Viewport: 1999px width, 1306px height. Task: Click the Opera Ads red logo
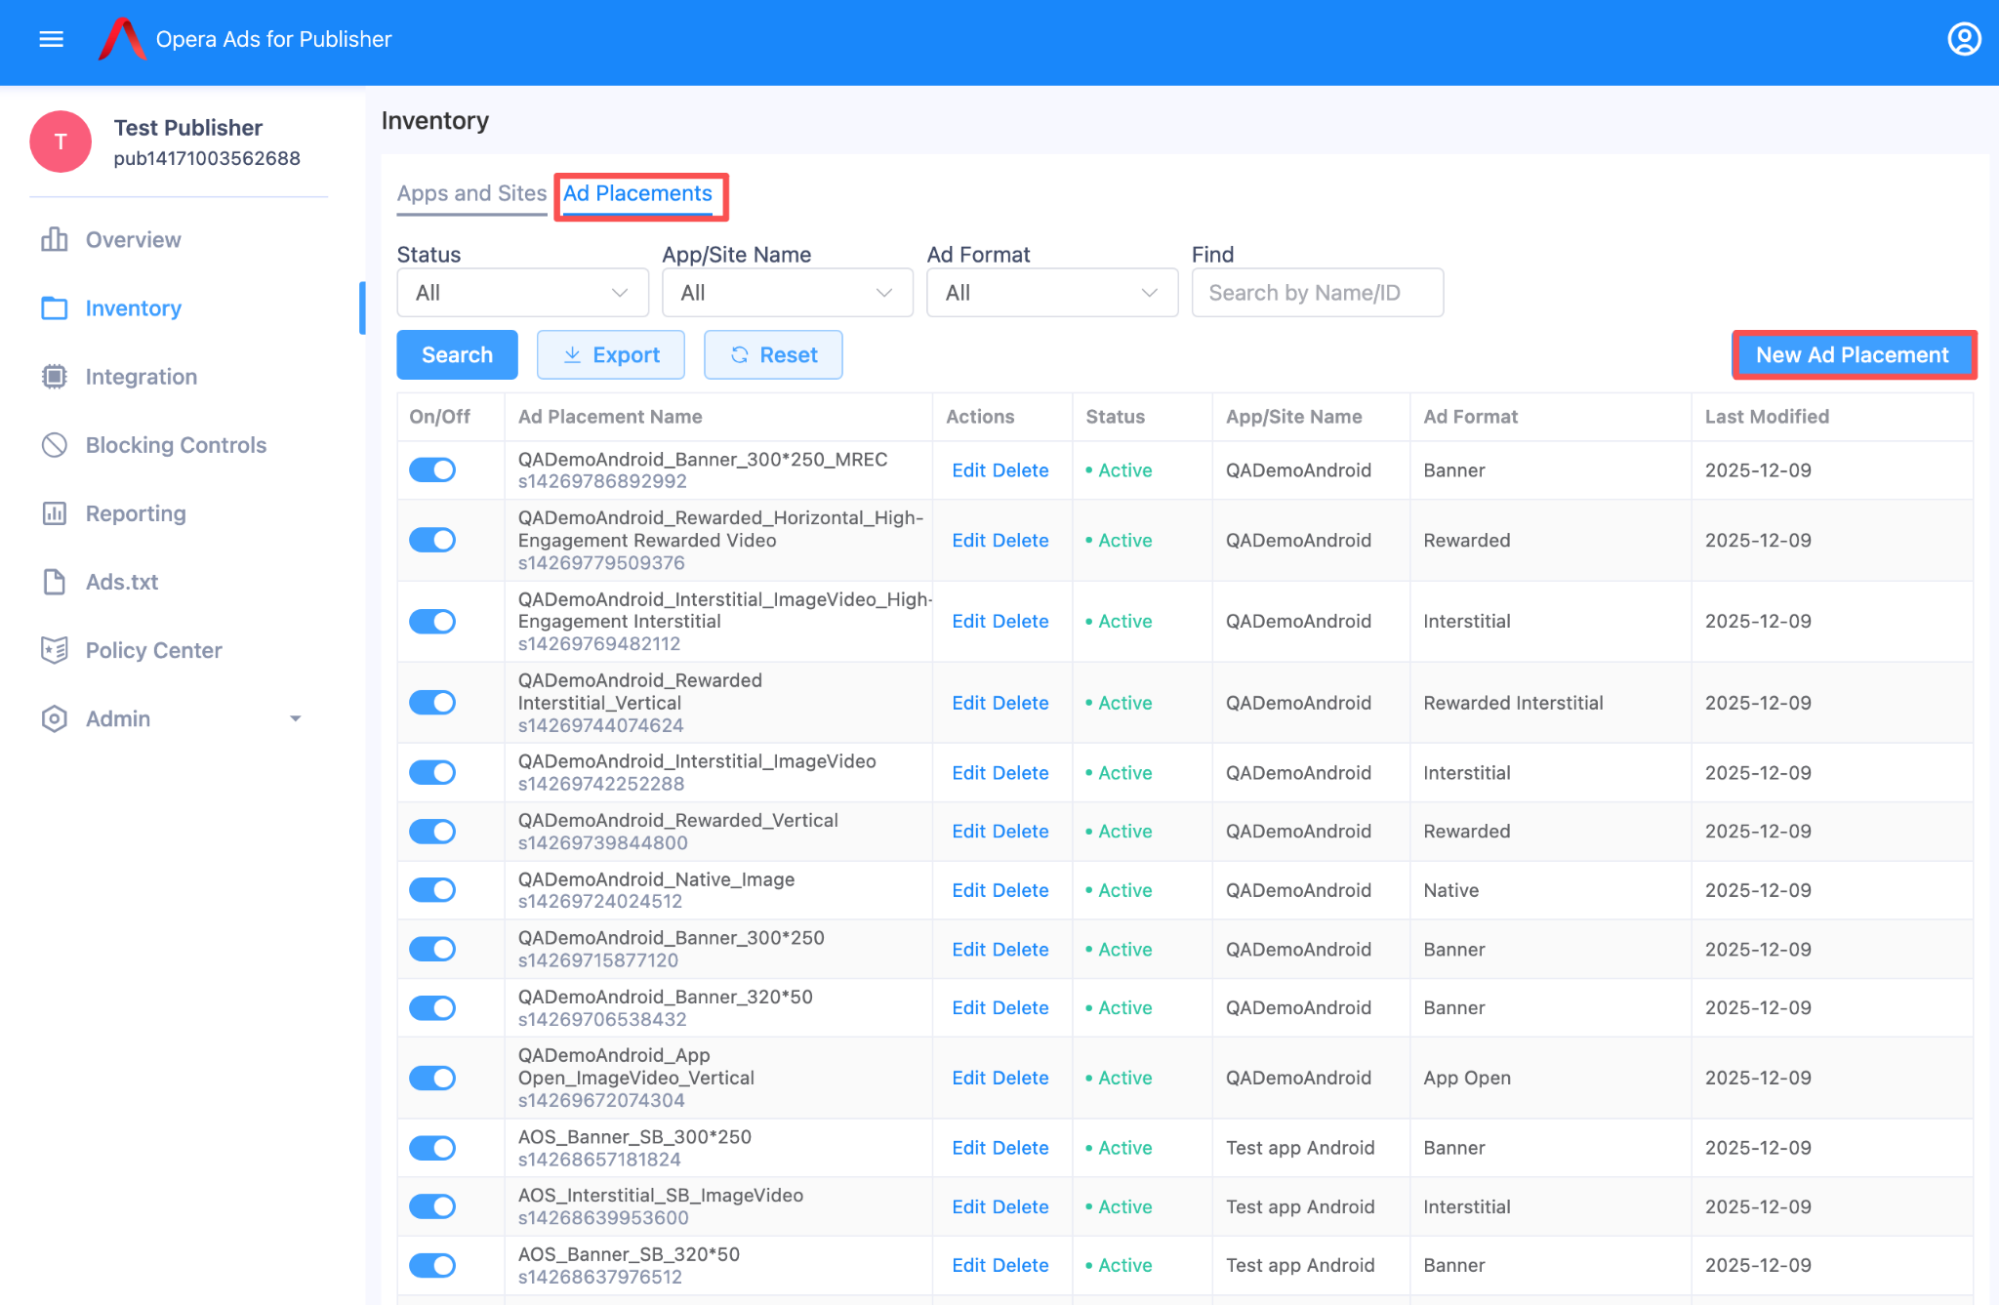pos(123,39)
